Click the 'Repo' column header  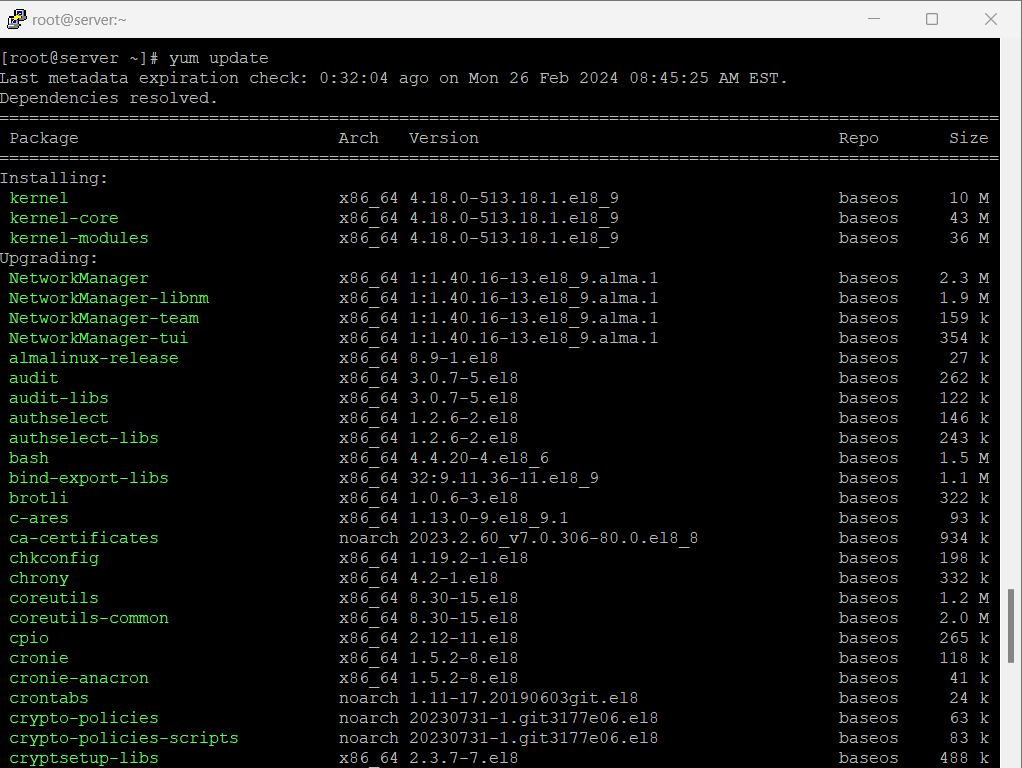858,138
